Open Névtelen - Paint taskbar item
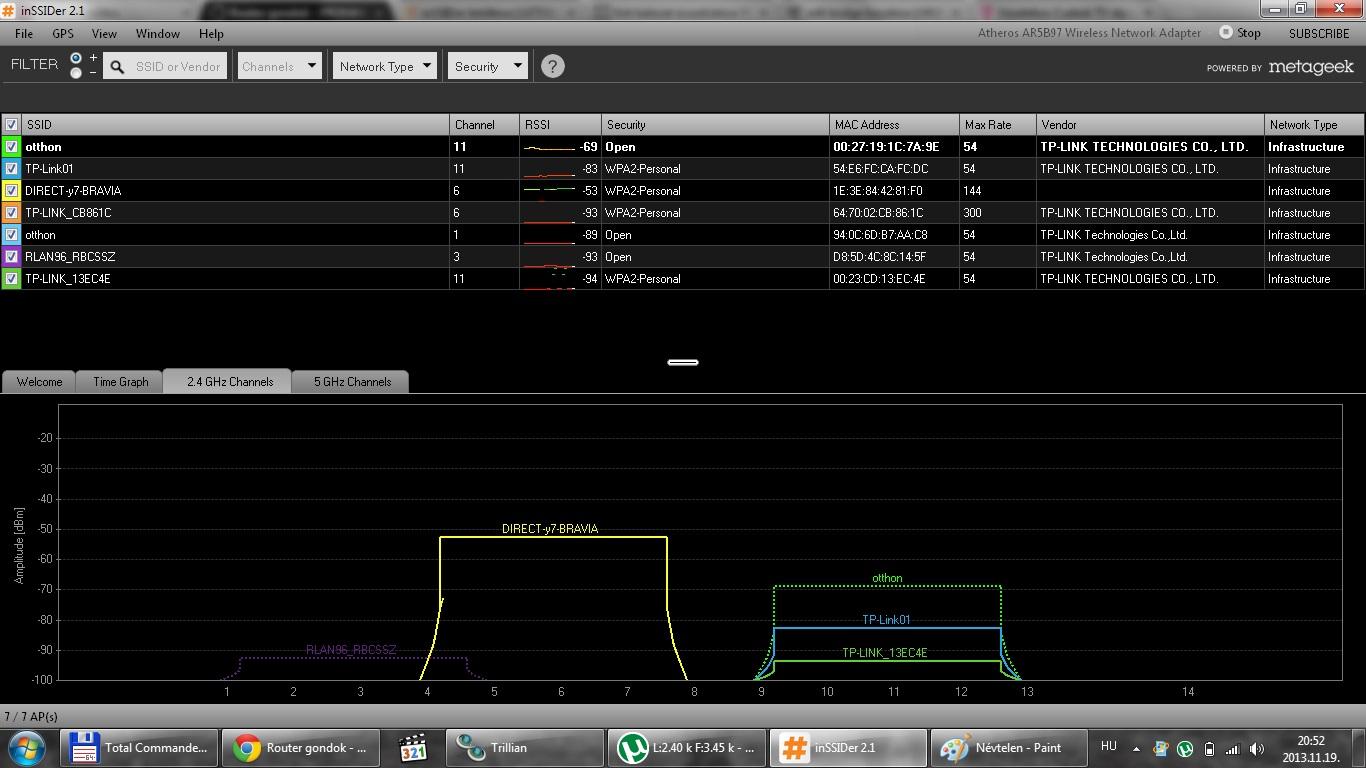Image resolution: width=1366 pixels, height=768 pixels. pos(1008,748)
